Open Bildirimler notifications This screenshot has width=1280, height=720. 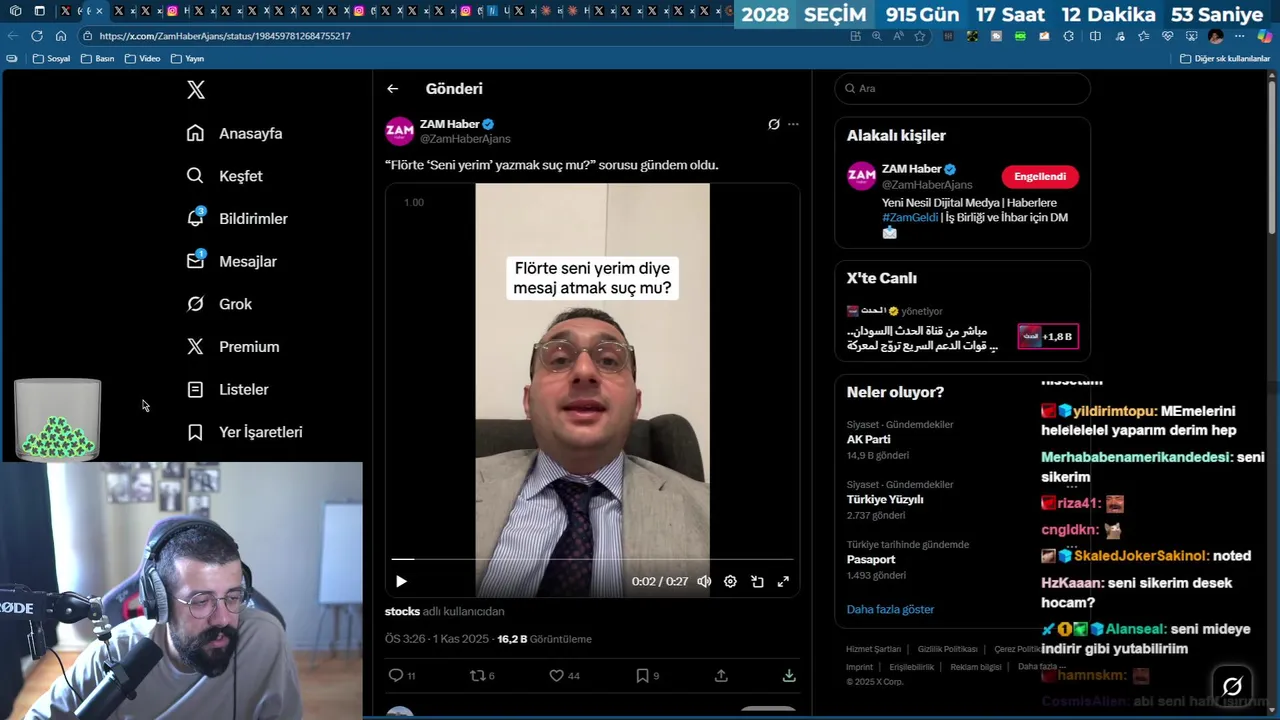pos(238,218)
